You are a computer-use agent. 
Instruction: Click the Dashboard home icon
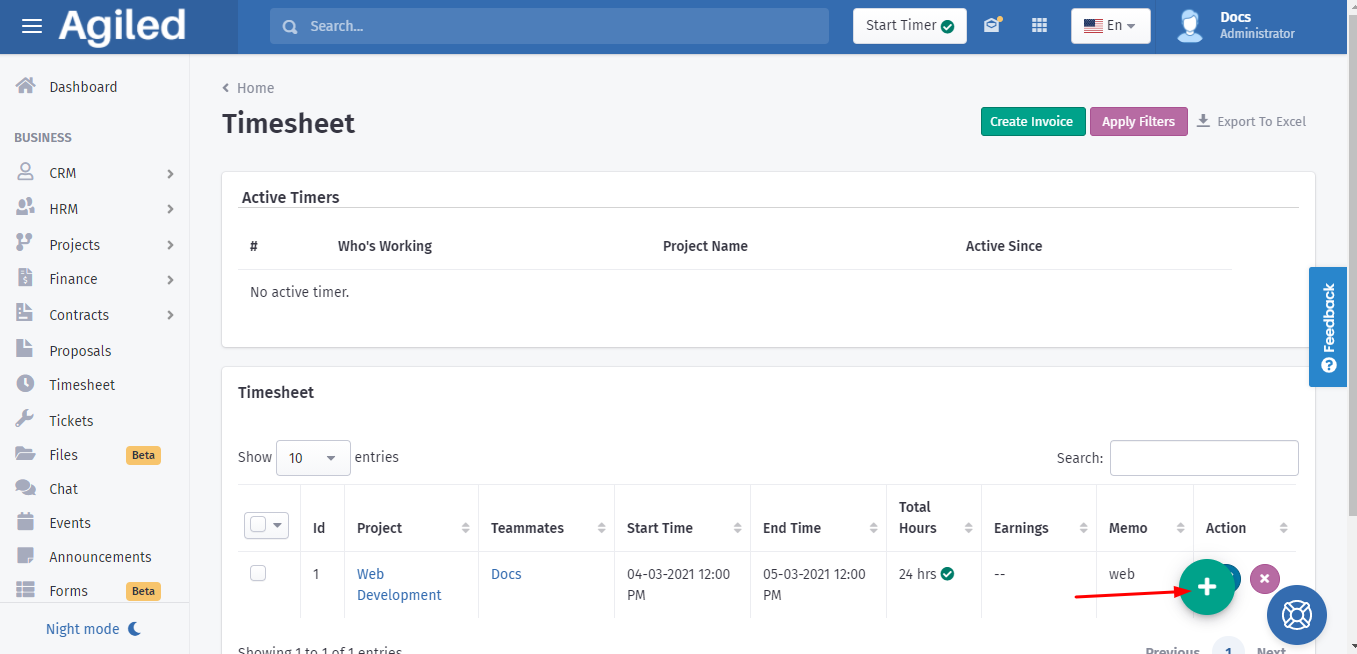tap(26, 87)
